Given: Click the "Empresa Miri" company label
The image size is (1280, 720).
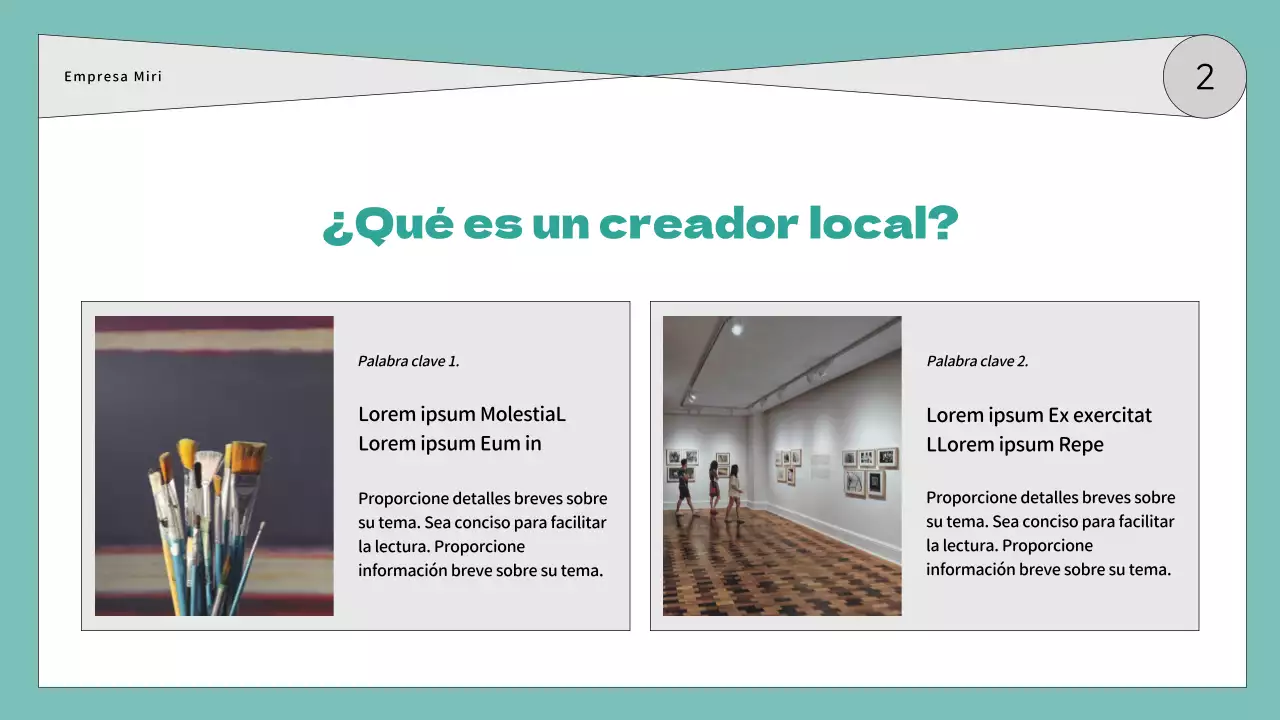Looking at the screenshot, I should click(x=113, y=77).
